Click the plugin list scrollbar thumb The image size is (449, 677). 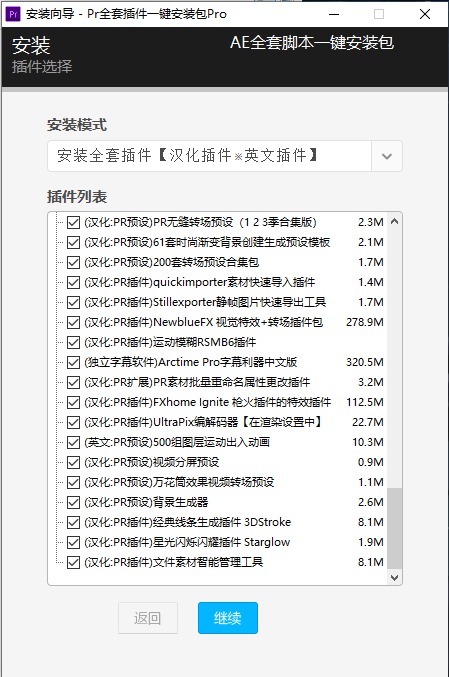coord(394,528)
